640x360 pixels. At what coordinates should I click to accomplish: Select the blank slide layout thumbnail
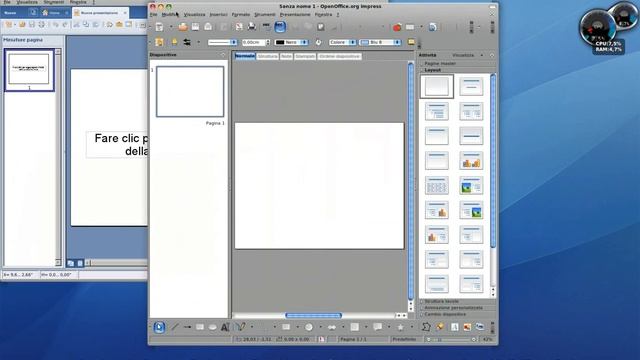(x=437, y=86)
